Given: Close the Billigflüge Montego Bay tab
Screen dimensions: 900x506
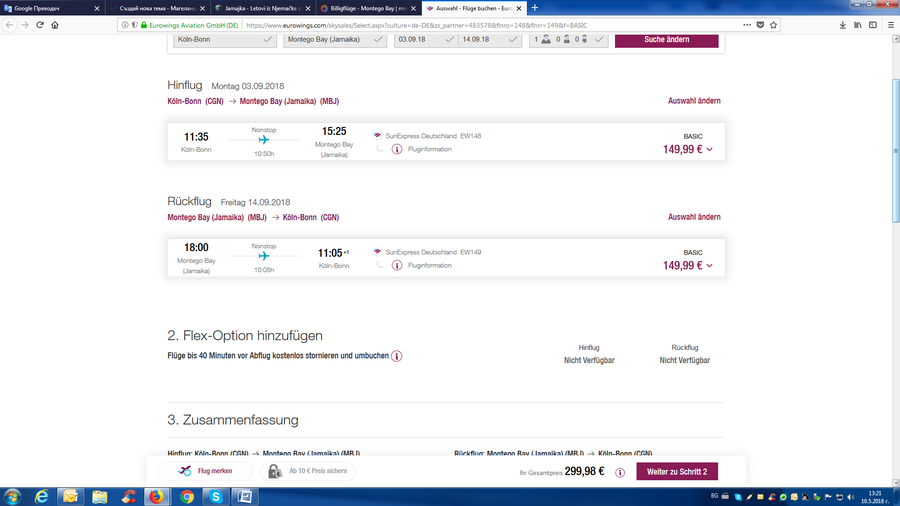Looking at the screenshot, I should [413, 8].
